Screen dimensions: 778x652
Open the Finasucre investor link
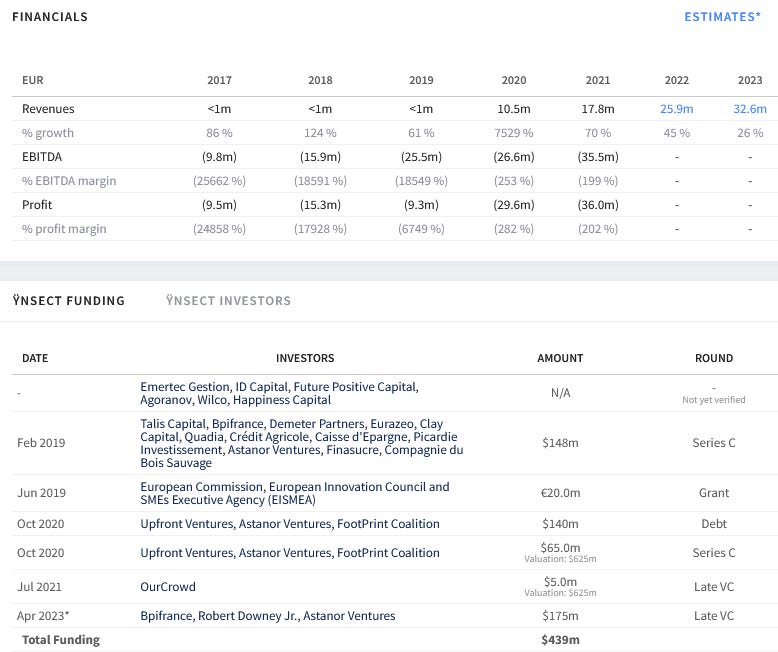[x=354, y=450]
